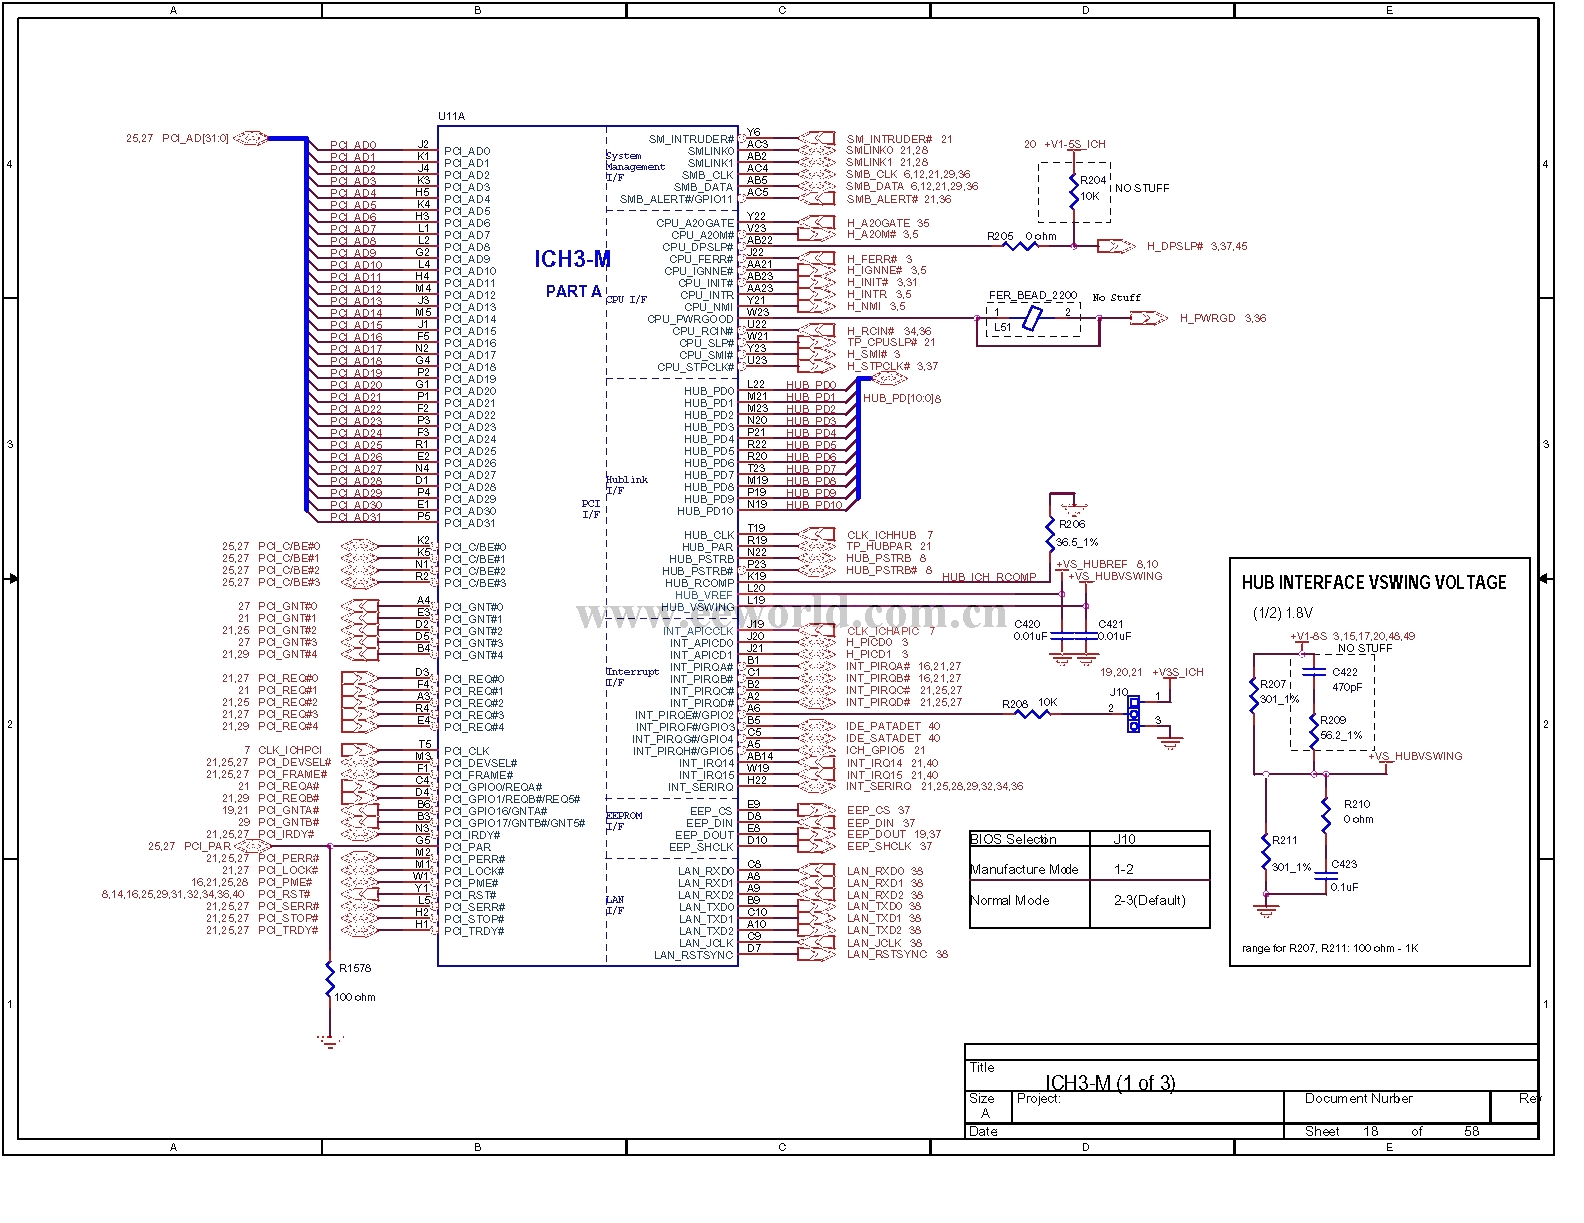Click the H_DPSLP# 3,37,45 net label
Viewport: 1584px width, 1223px height.
click(1197, 246)
